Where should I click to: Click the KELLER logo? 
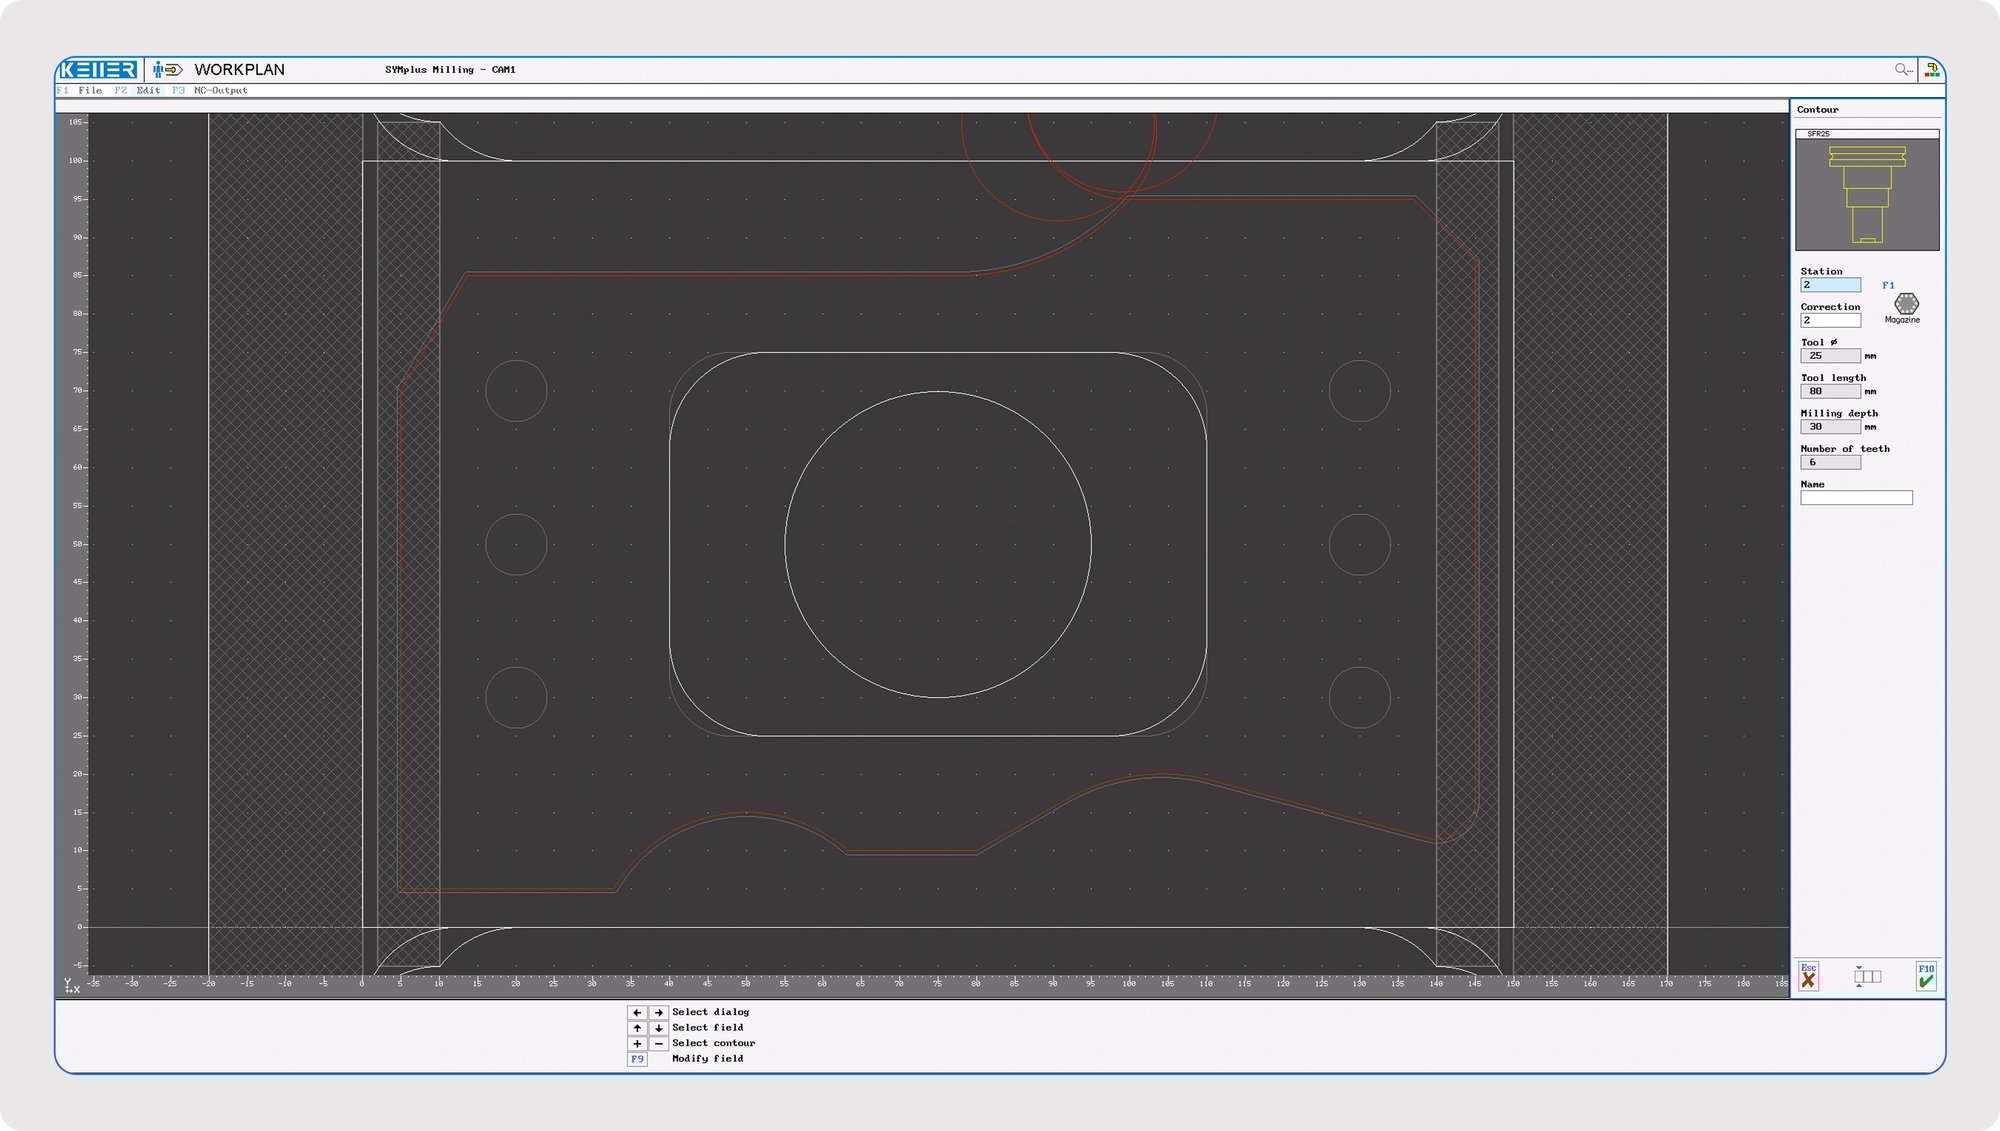[x=98, y=69]
